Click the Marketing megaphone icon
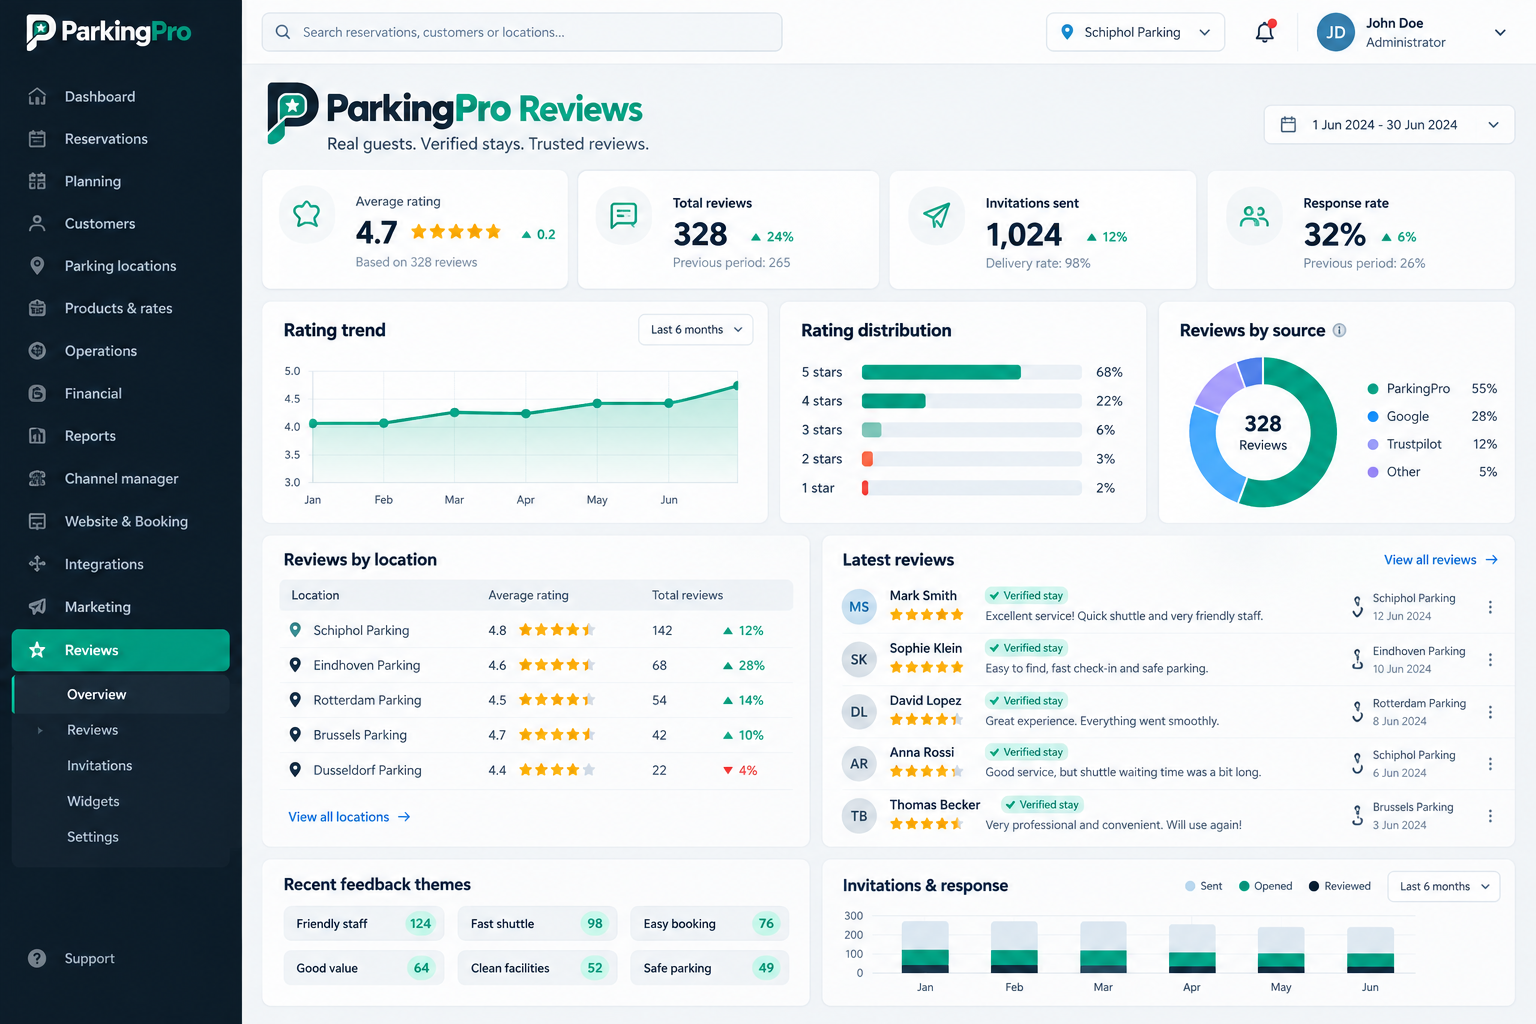The width and height of the screenshot is (1536, 1024). 37,606
